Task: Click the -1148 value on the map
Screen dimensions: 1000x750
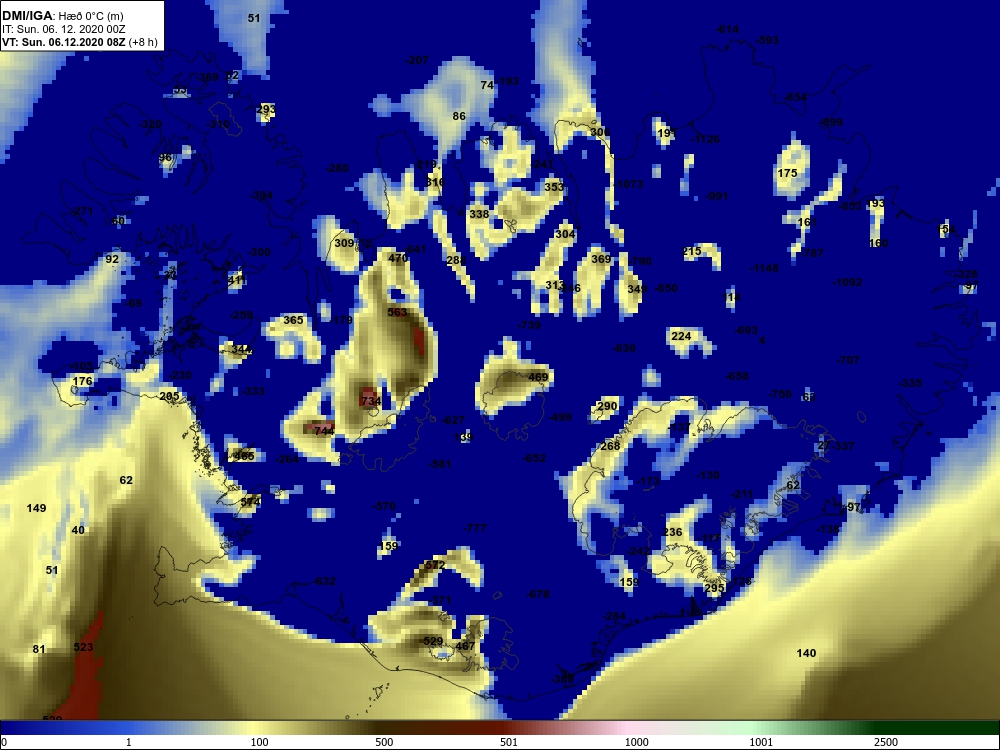Action: pos(764,268)
